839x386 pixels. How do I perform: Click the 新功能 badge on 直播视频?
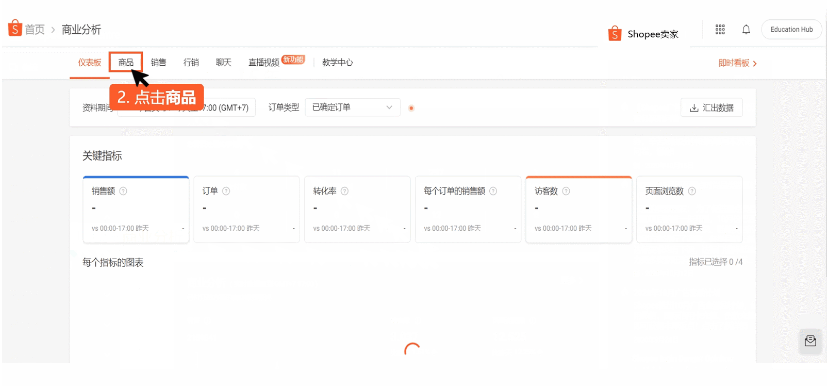pos(293,60)
